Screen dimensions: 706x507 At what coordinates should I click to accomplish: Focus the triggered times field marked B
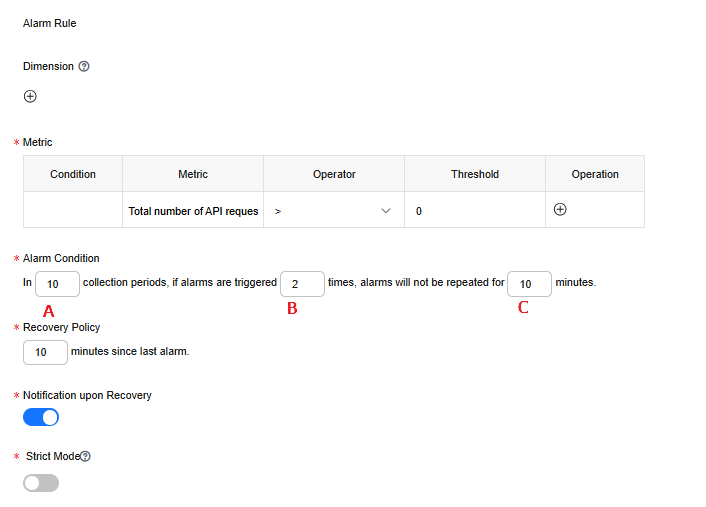click(x=302, y=284)
